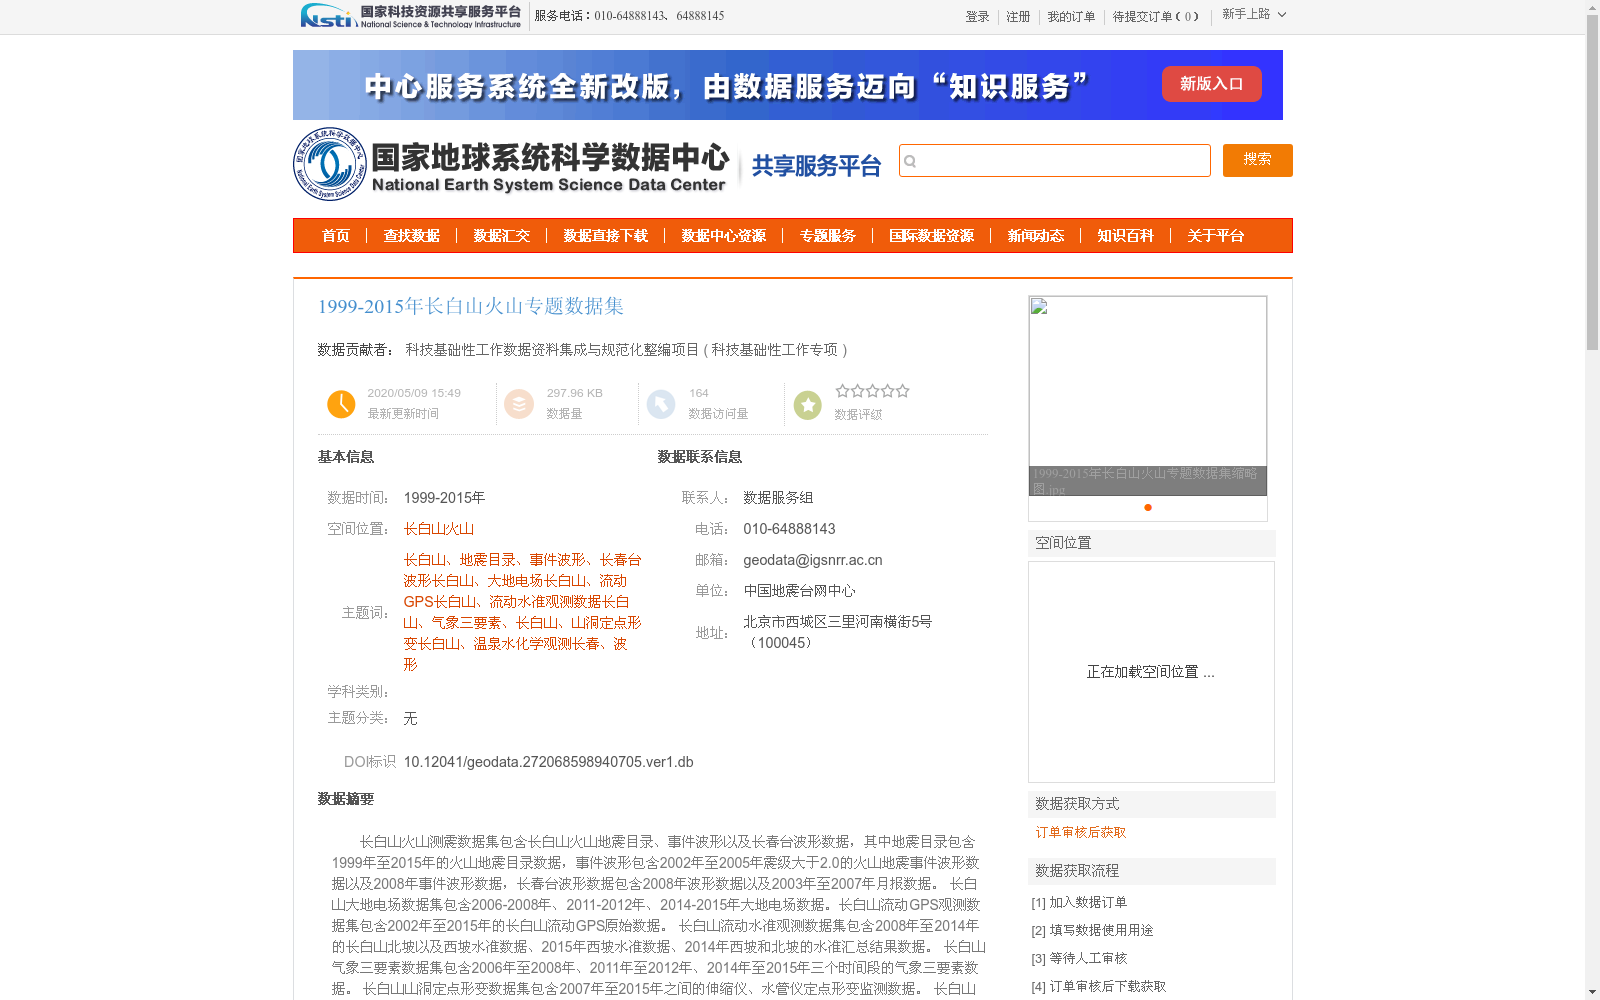The width and height of the screenshot is (1600, 1000).
Task: Click the 温泉水化学观测长春 keyword link
Action: 537,644
